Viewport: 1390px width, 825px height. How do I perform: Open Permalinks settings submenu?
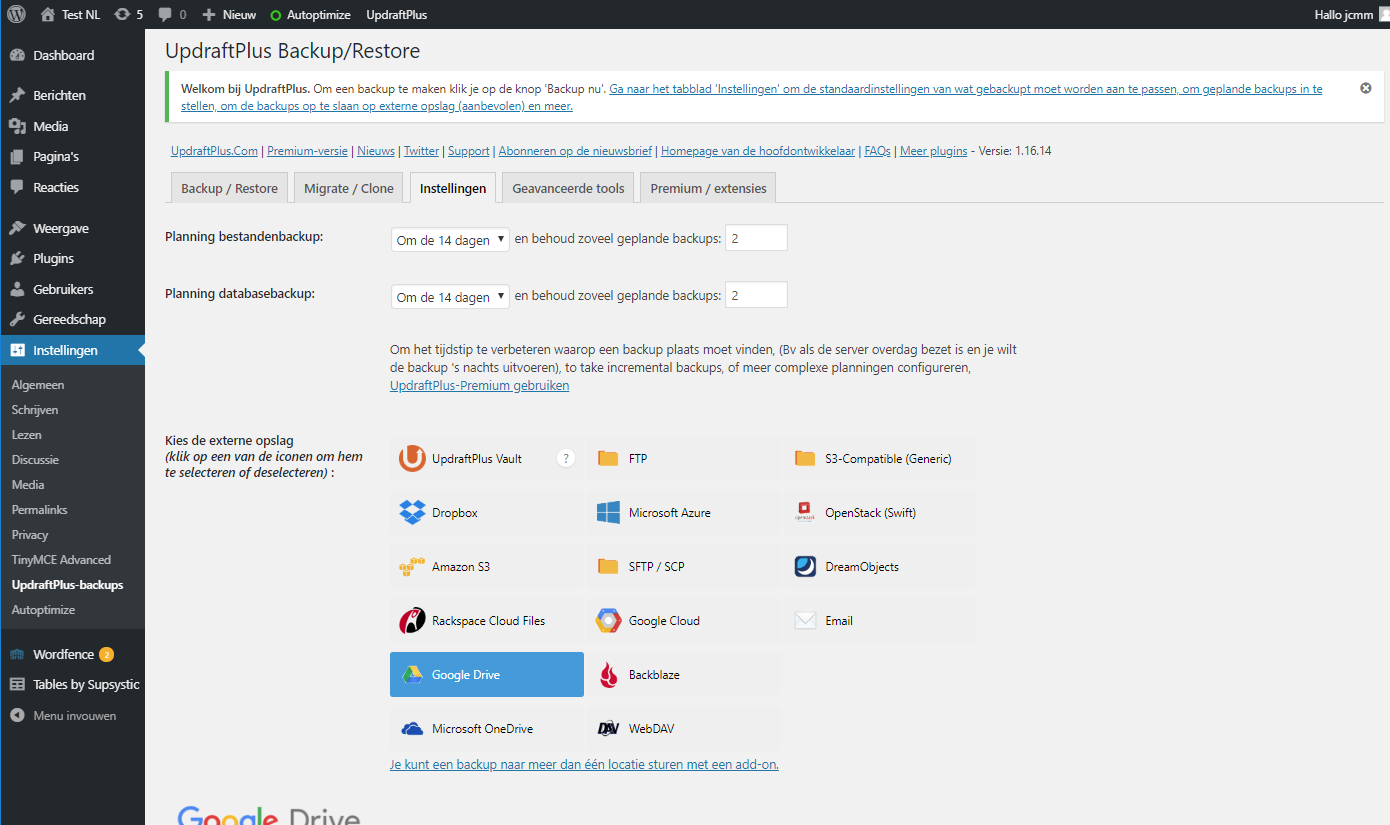click(39, 510)
